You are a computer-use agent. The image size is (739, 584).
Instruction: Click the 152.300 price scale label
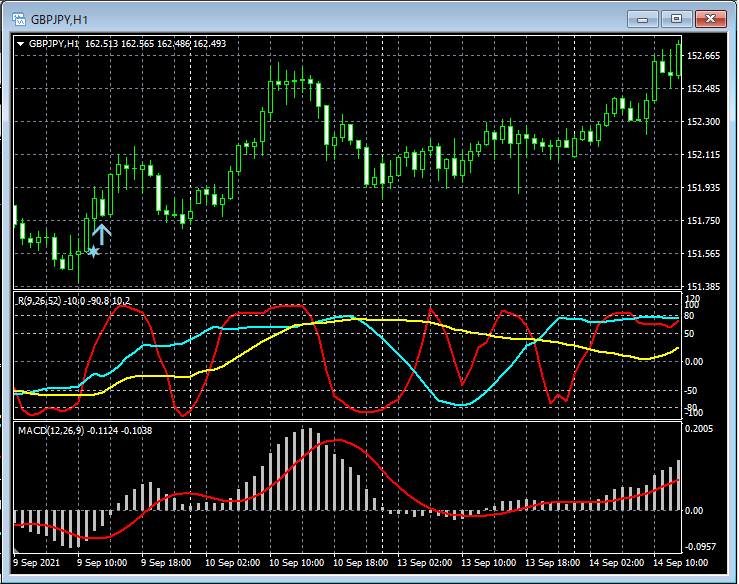coord(705,122)
